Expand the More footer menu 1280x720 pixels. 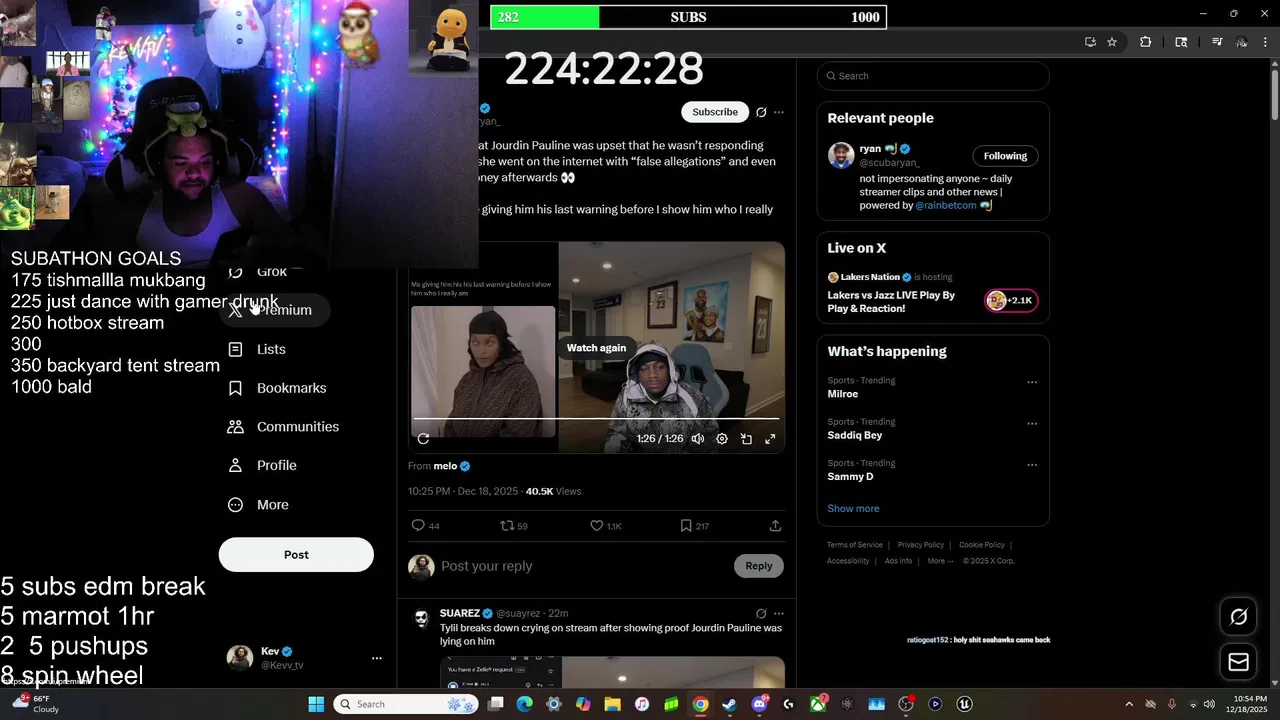pos(940,561)
